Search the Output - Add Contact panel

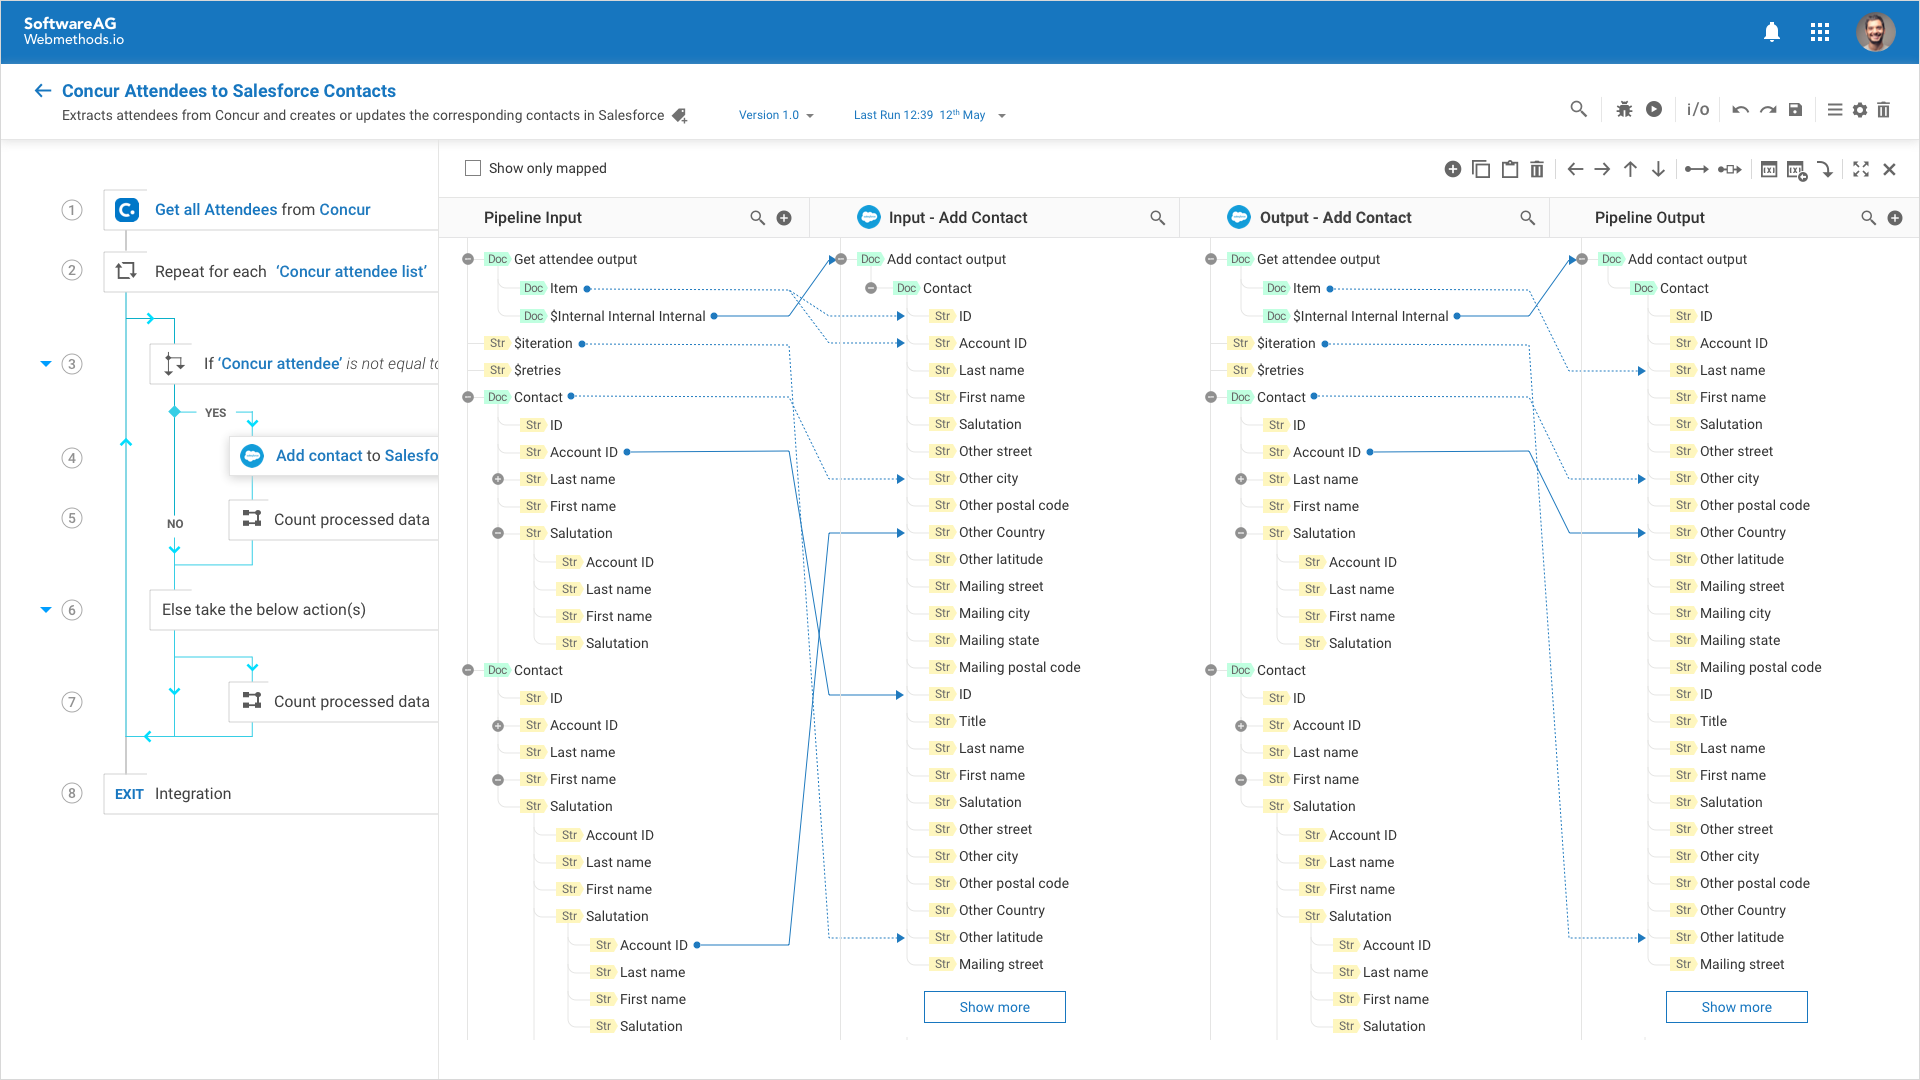1527,218
